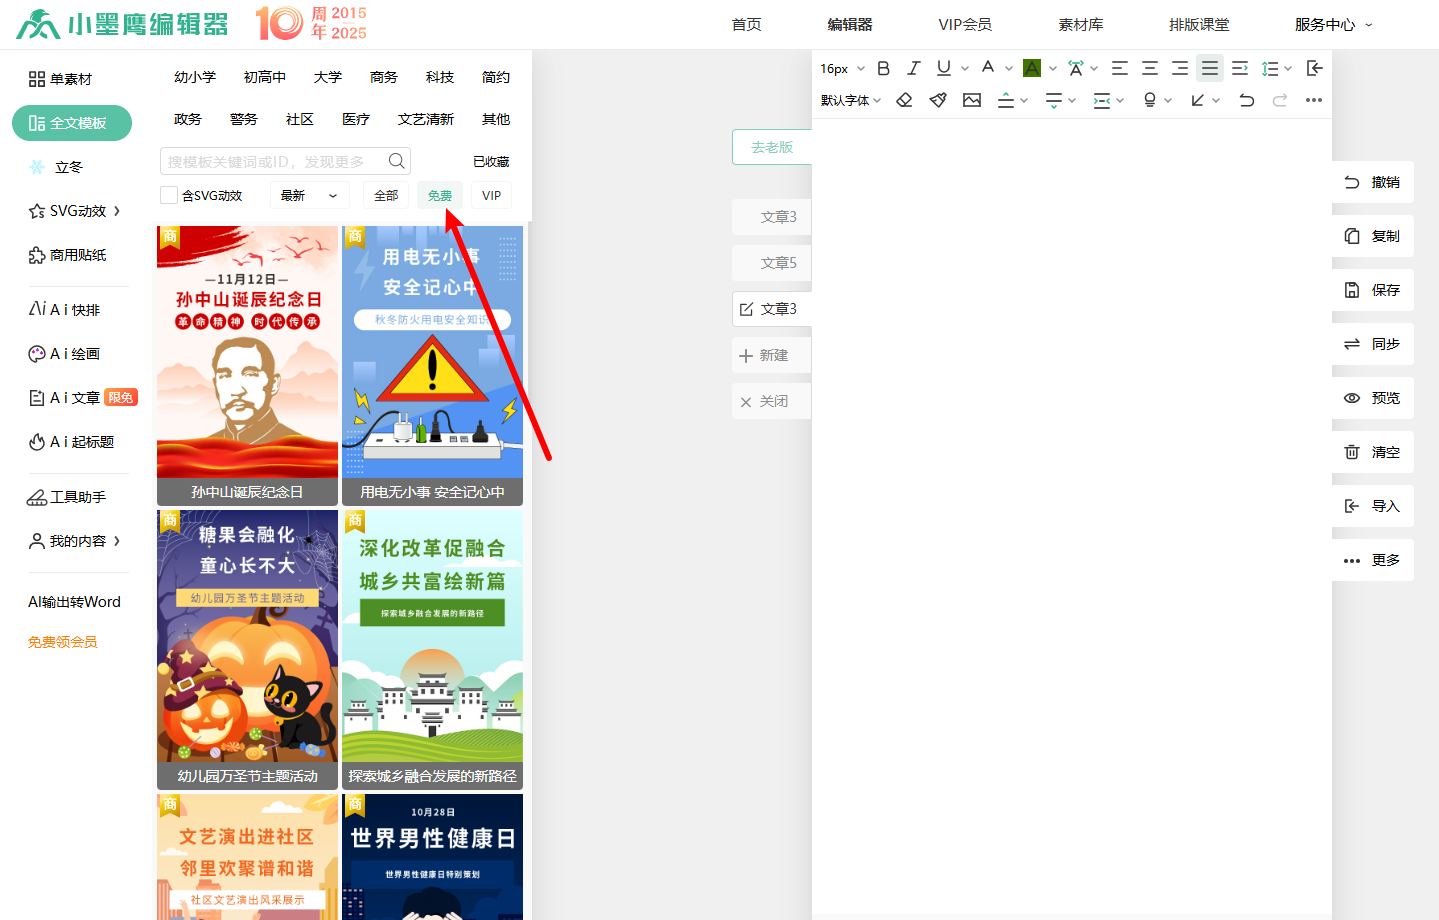
Task: Toggle bold formatting in editor toolbar
Action: pyautogui.click(x=883, y=68)
